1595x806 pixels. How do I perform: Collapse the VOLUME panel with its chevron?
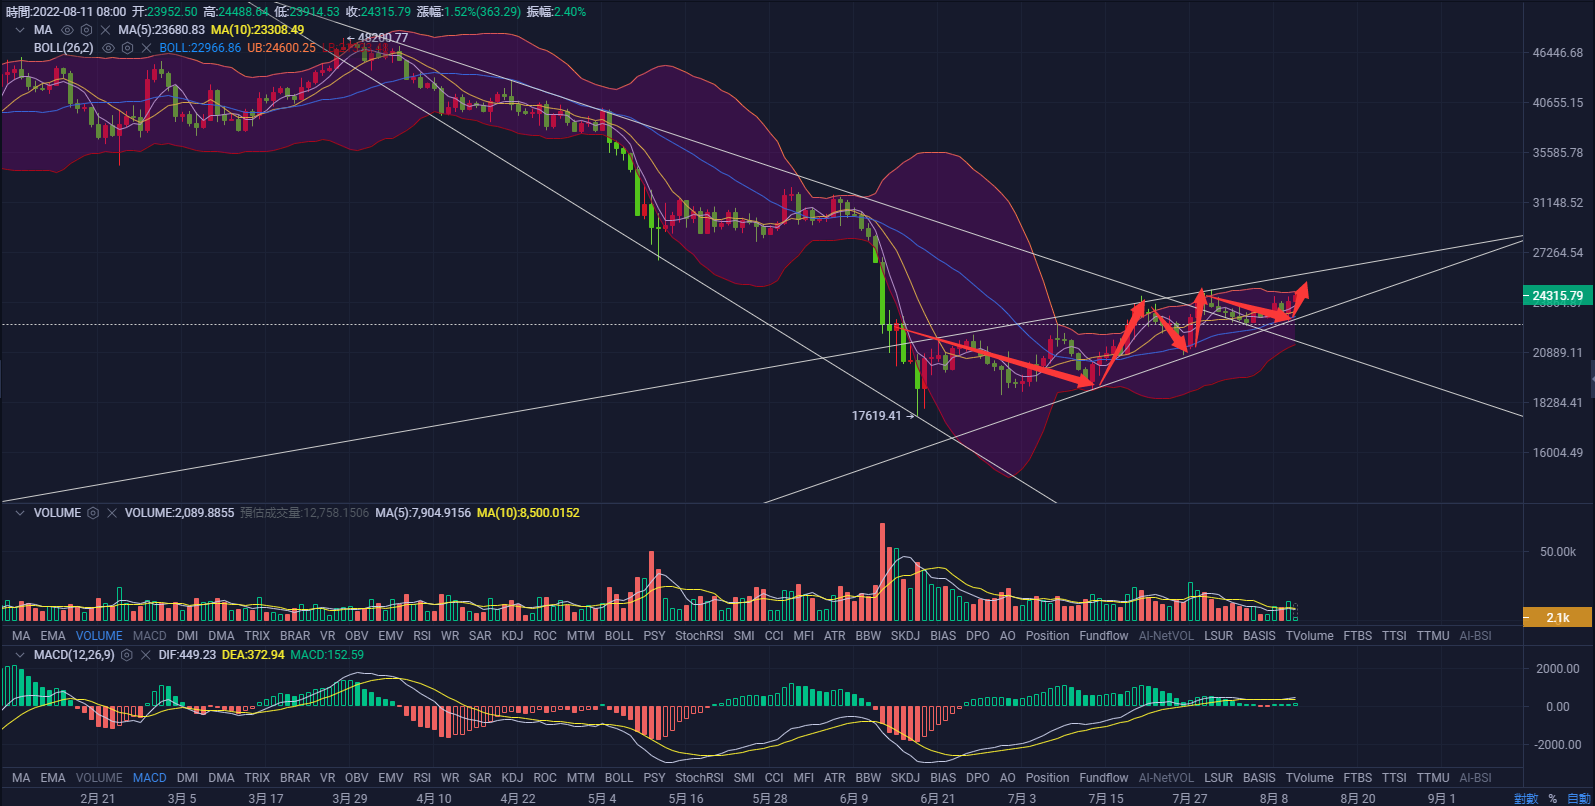click(x=20, y=513)
